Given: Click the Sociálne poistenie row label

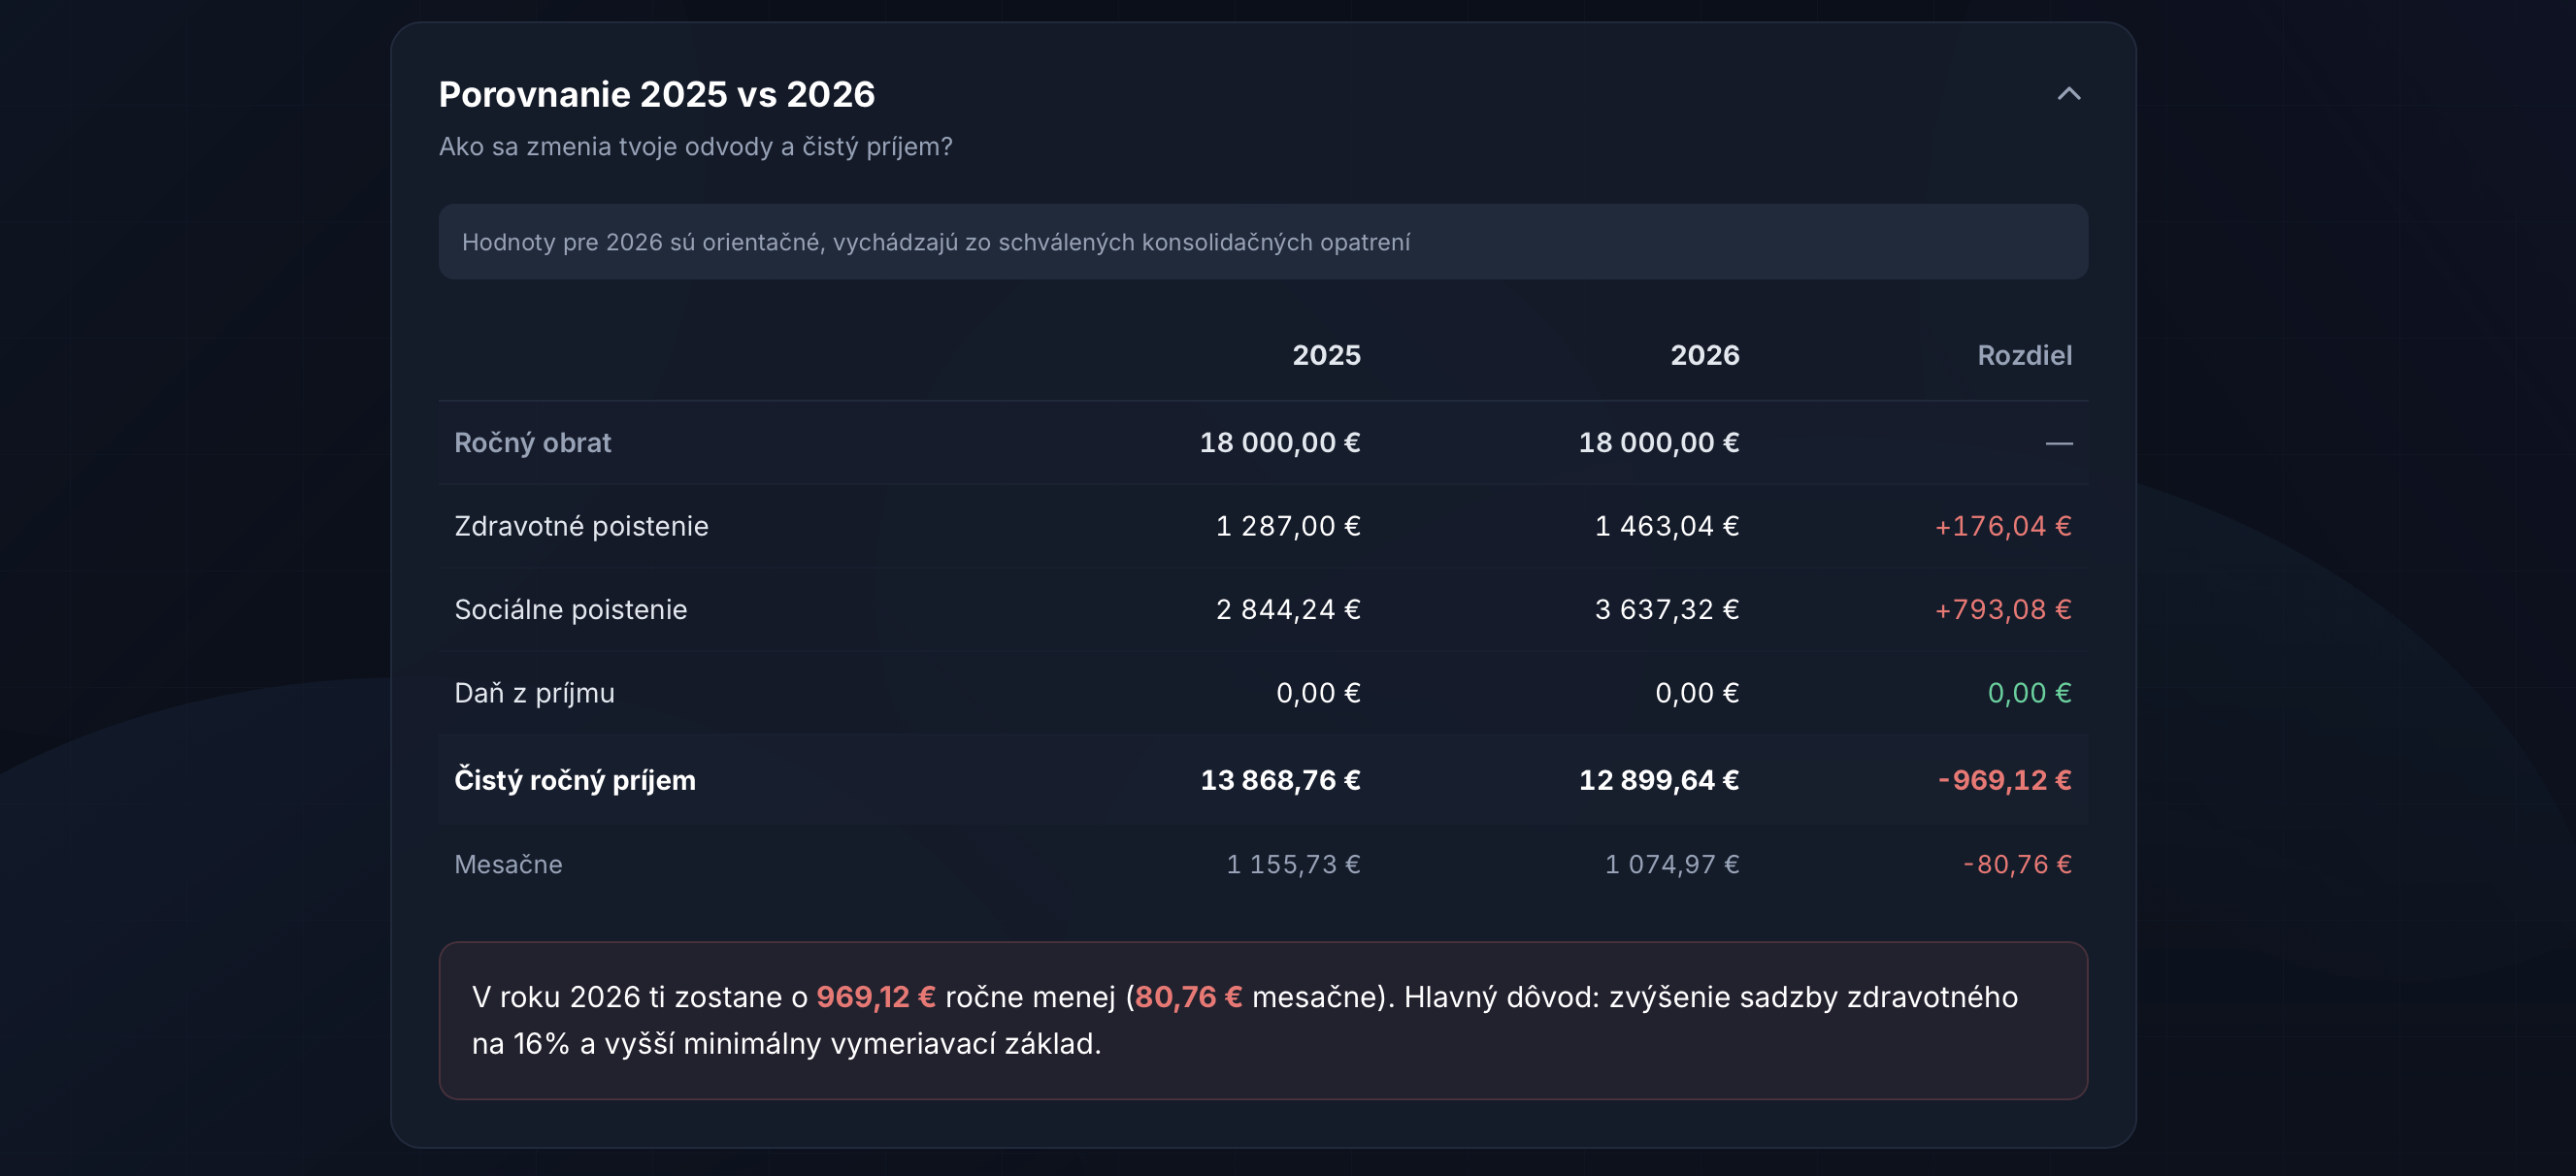Looking at the screenshot, I should [570, 609].
